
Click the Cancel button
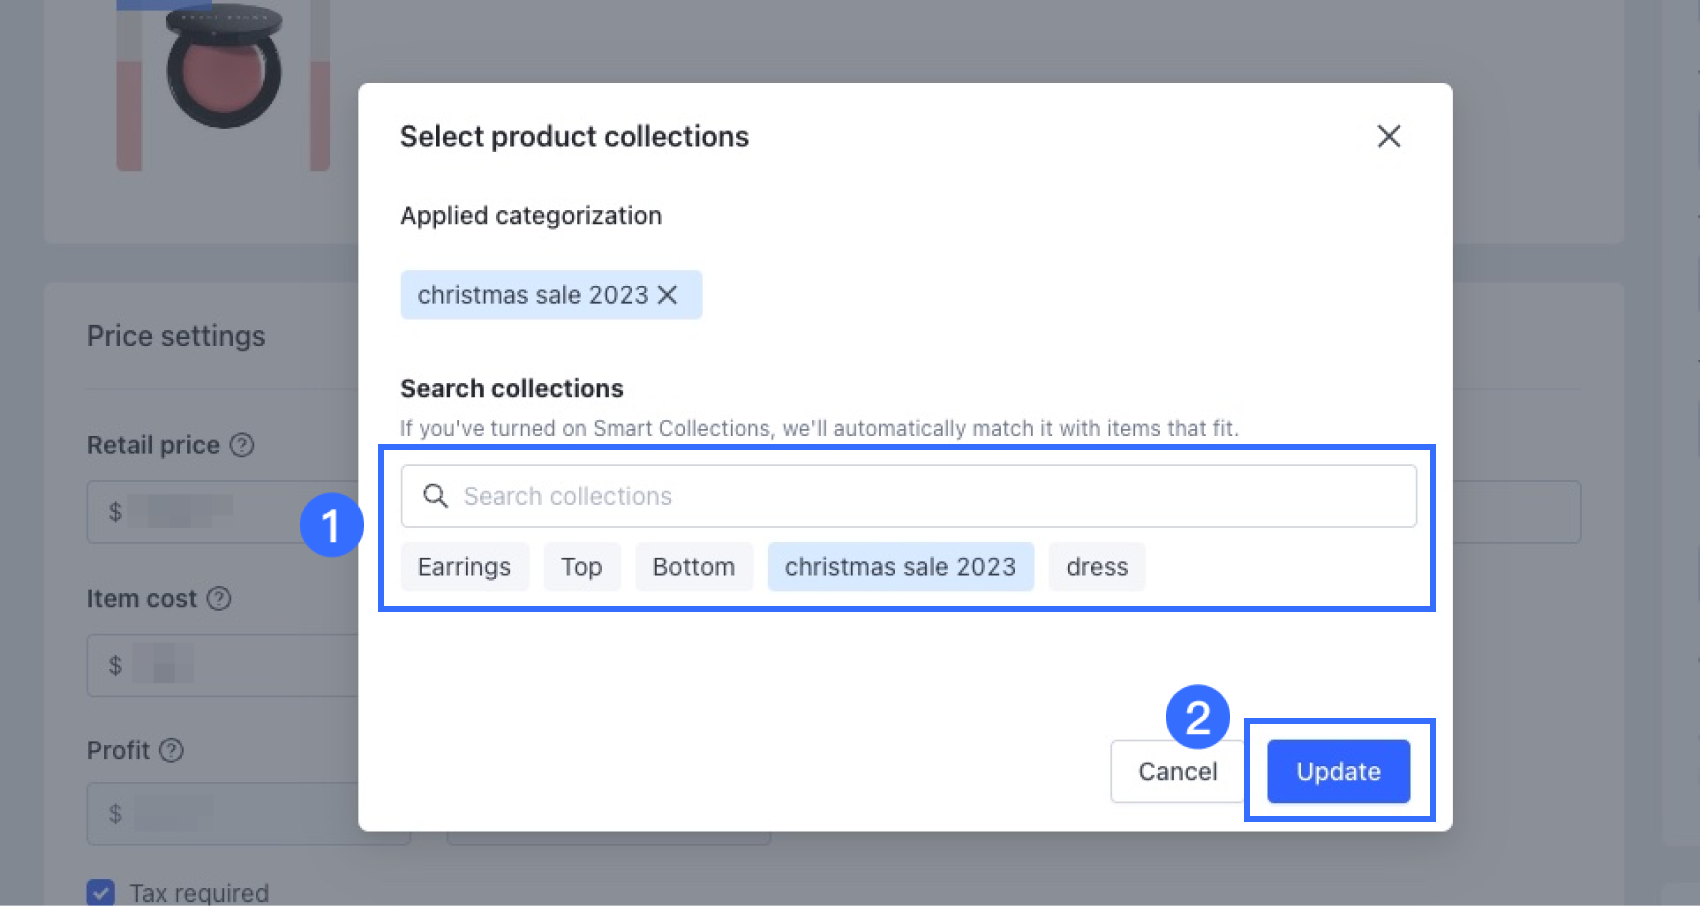coord(1177,771)
